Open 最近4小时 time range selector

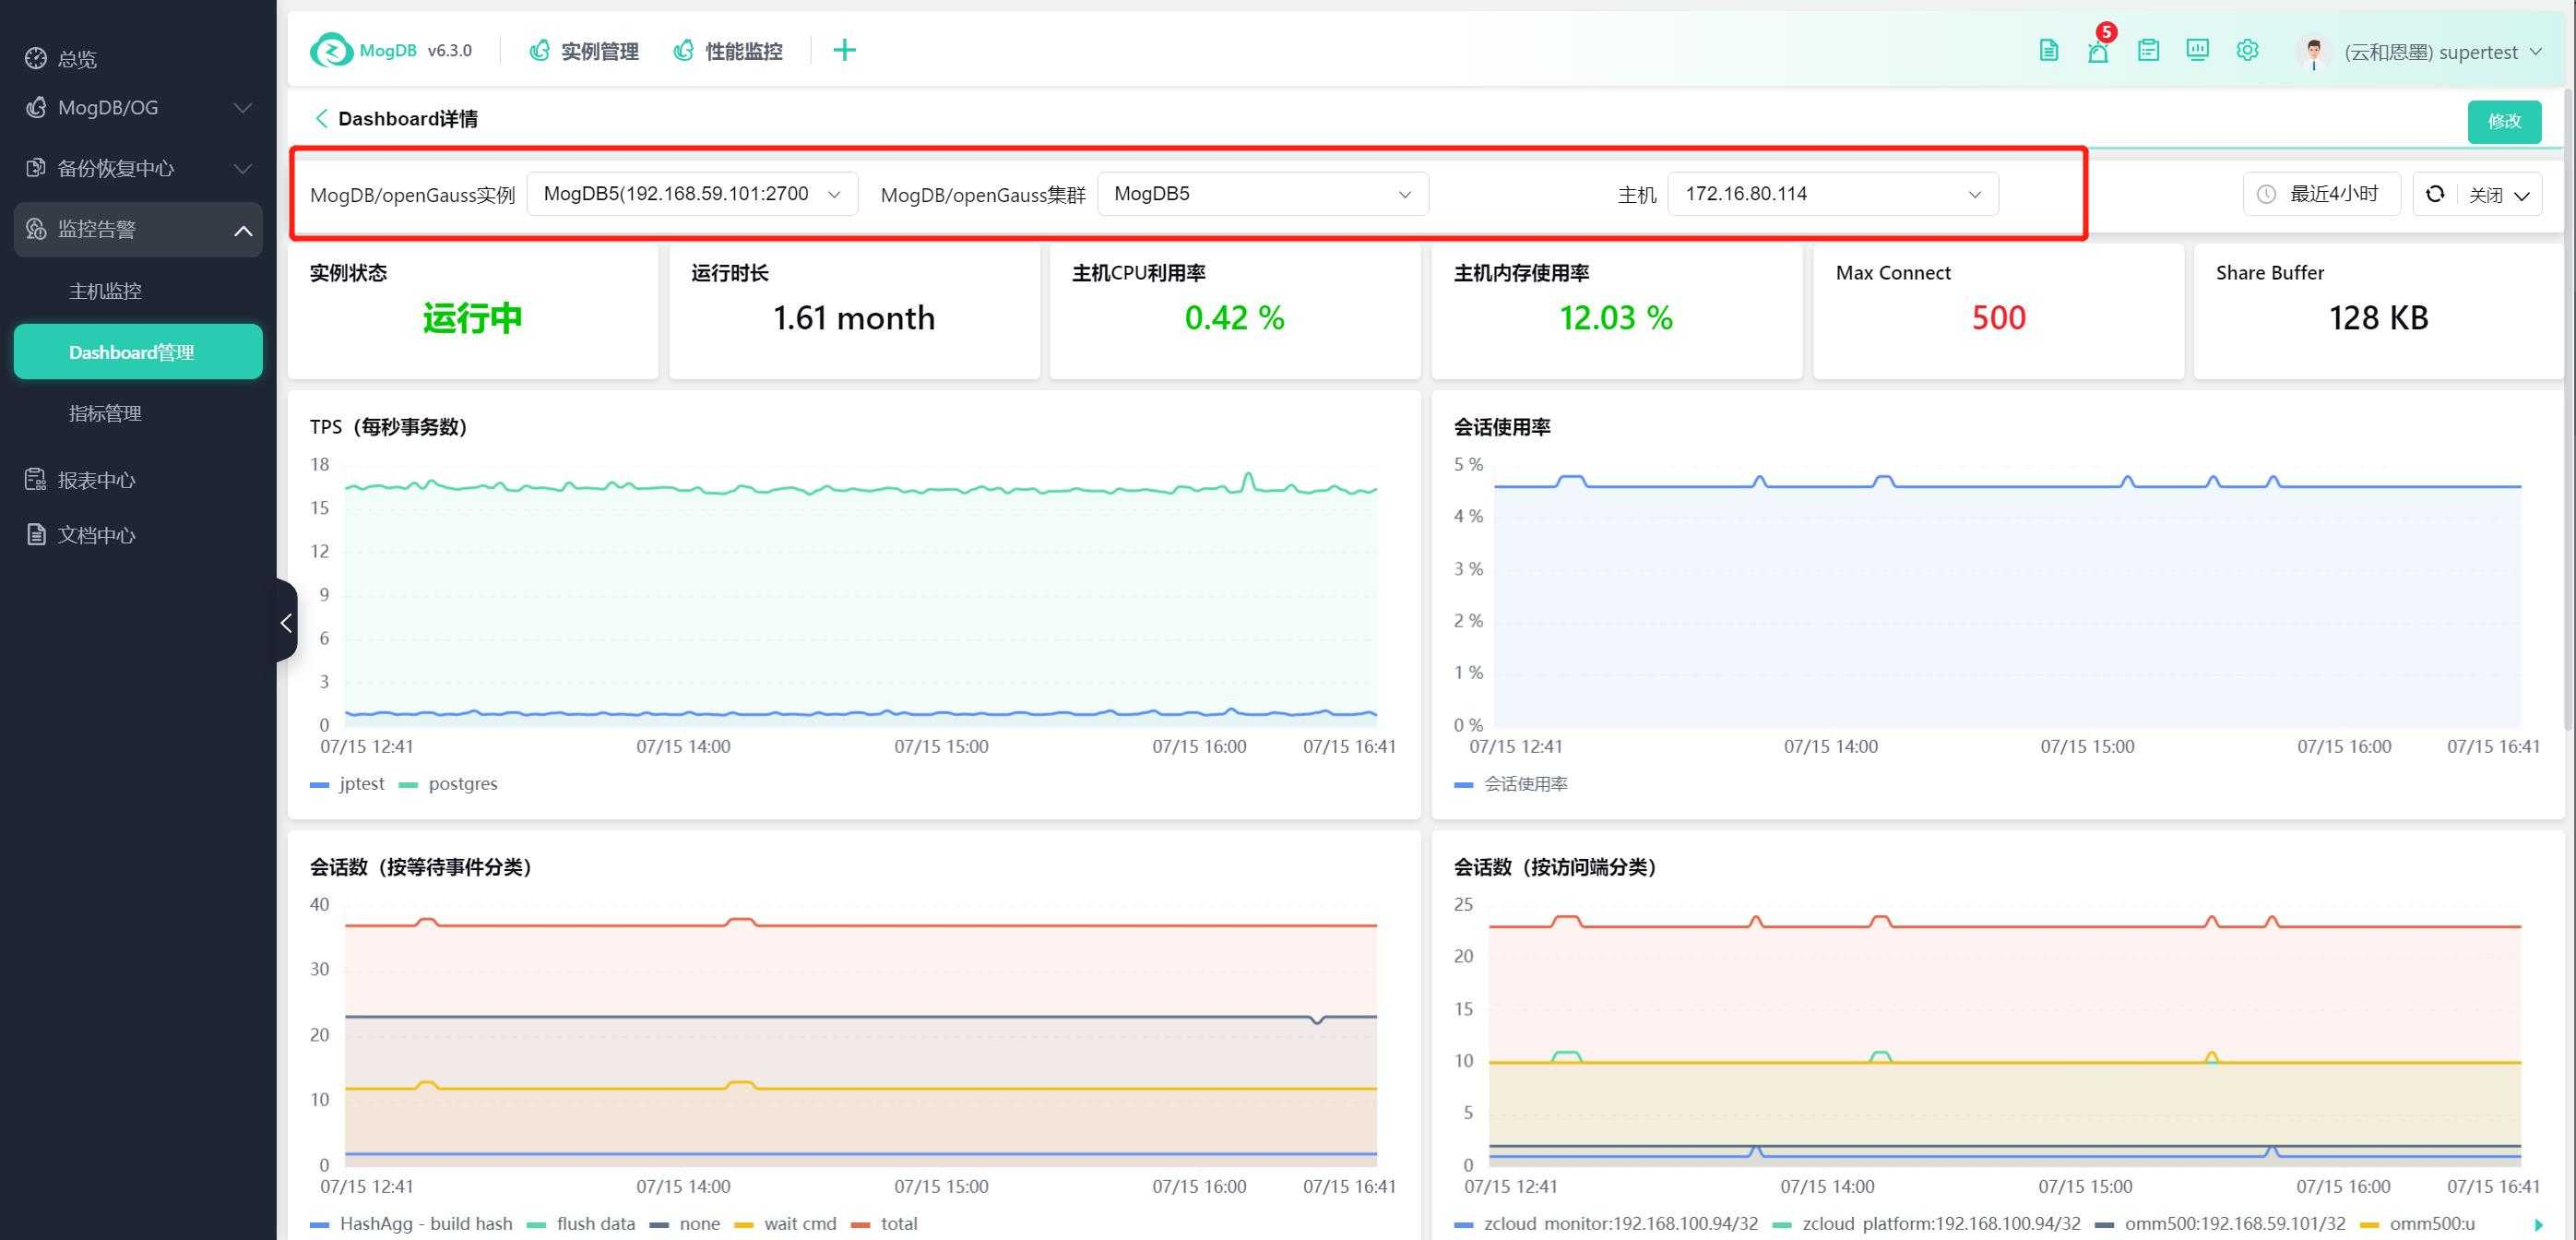pos(2322,194)
